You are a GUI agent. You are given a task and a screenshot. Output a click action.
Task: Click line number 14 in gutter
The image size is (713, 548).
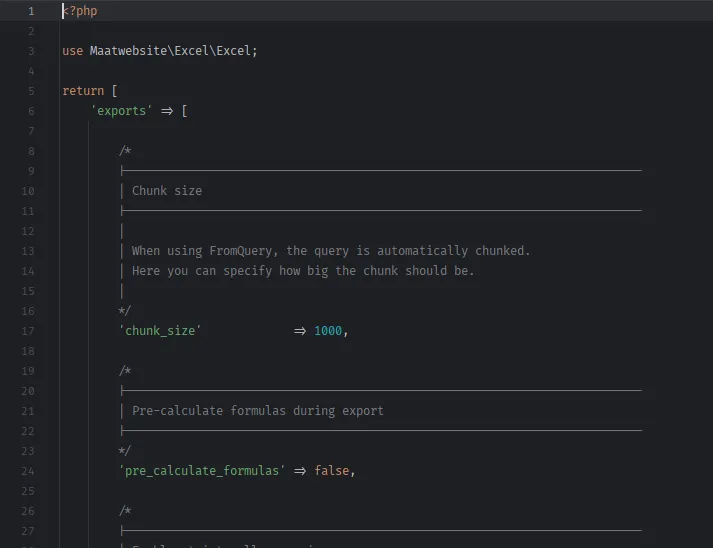tap(28, 271)
